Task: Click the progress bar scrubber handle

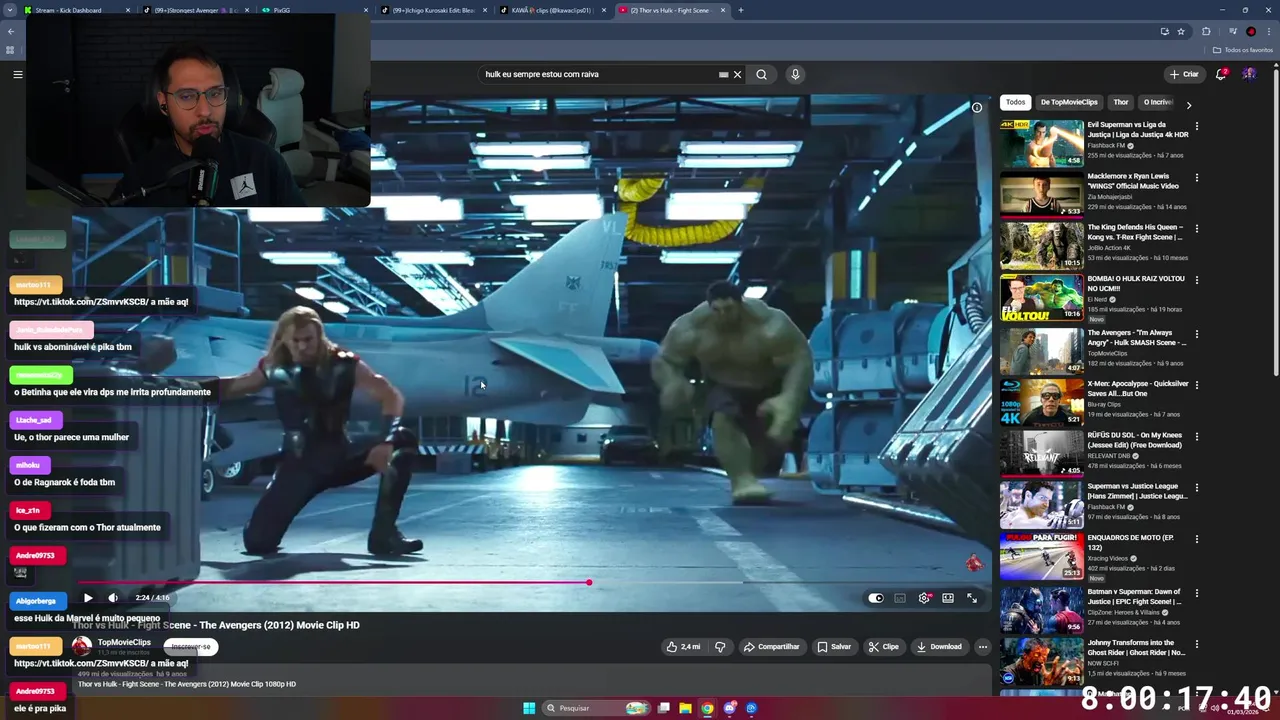Action: coord(589,582)
